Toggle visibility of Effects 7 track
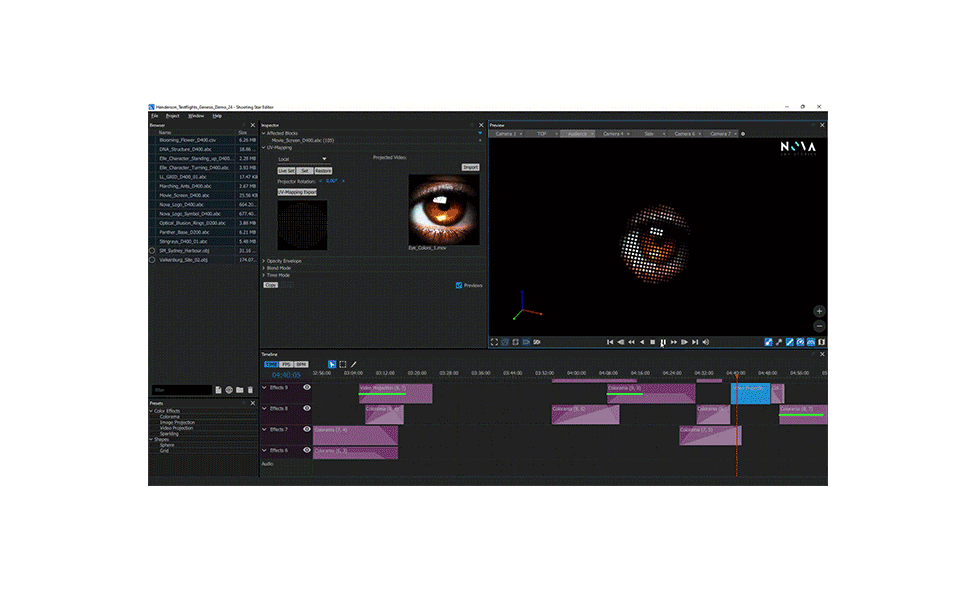This screenshot has height=591, width=976. tap(307, 429)
